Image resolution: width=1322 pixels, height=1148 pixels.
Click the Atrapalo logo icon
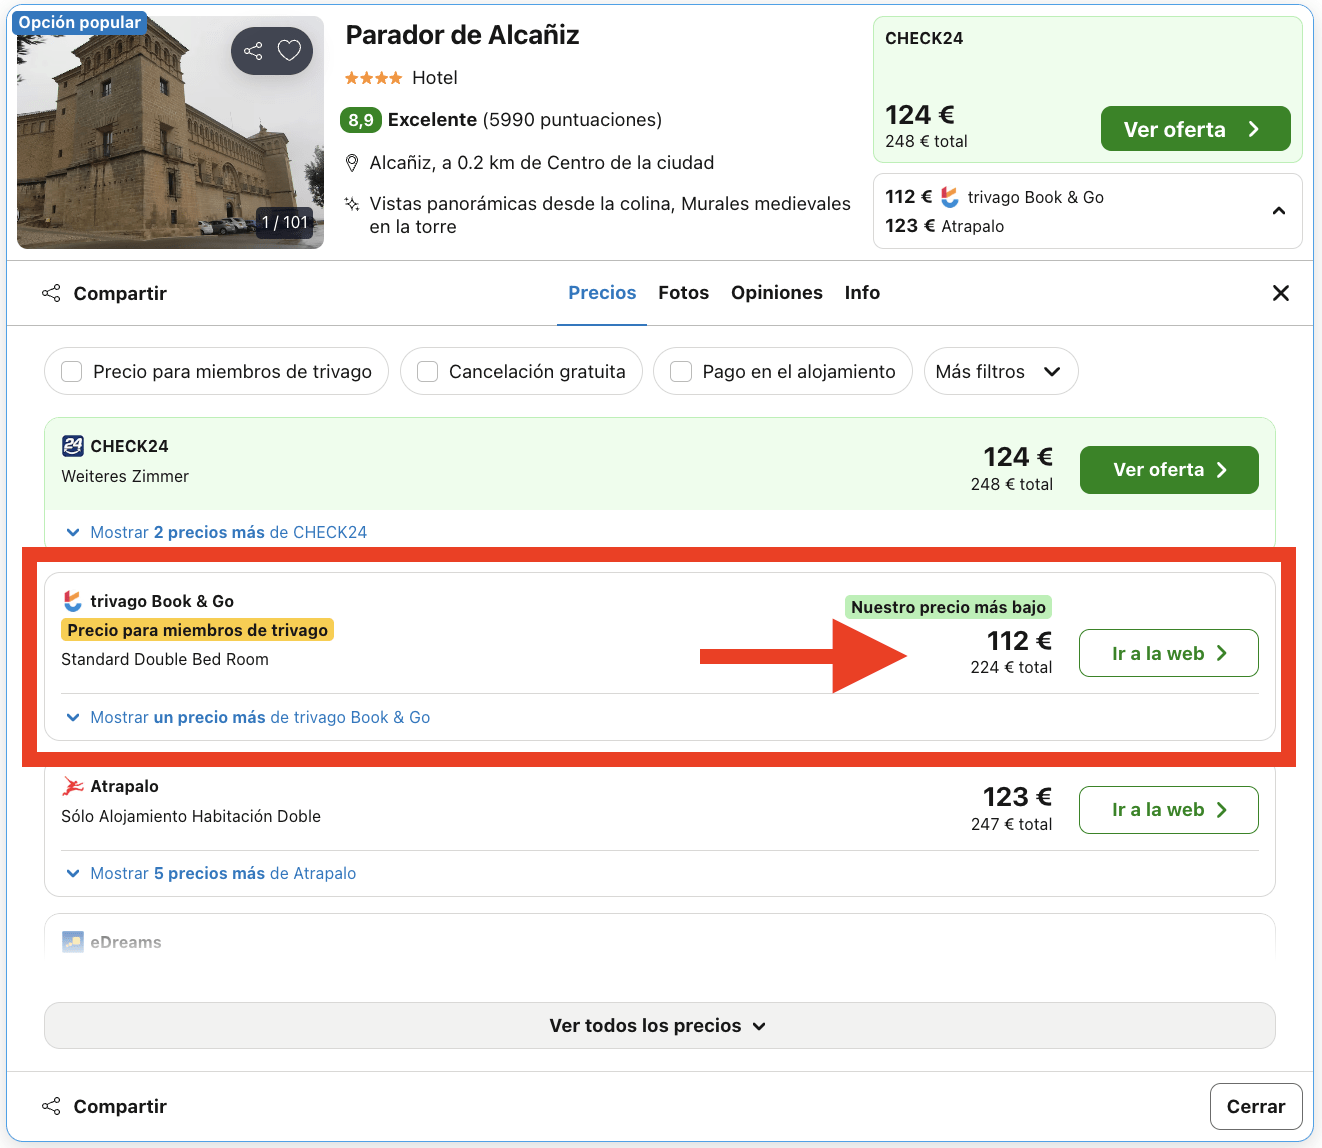[70, 786]
